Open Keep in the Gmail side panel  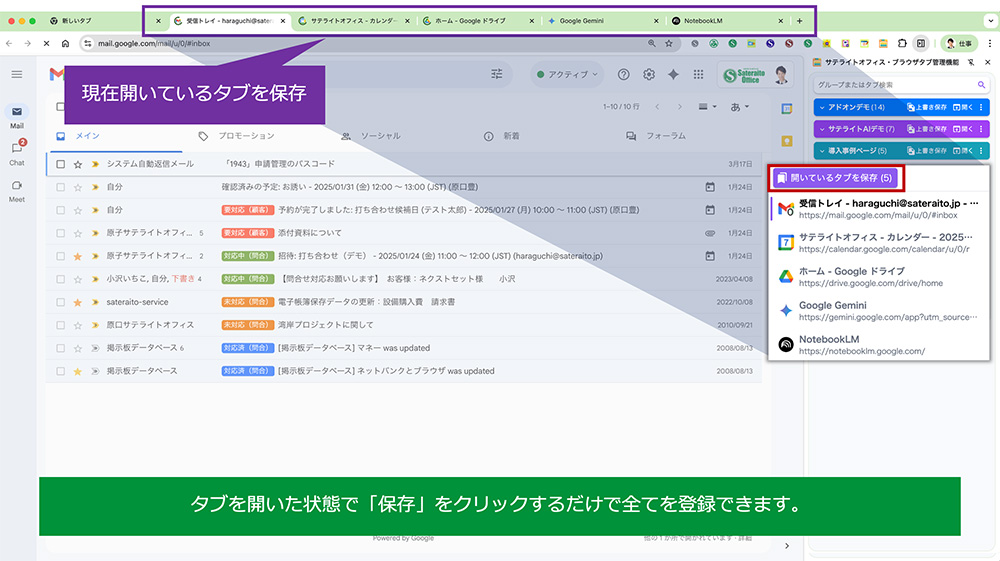[786, 141]
